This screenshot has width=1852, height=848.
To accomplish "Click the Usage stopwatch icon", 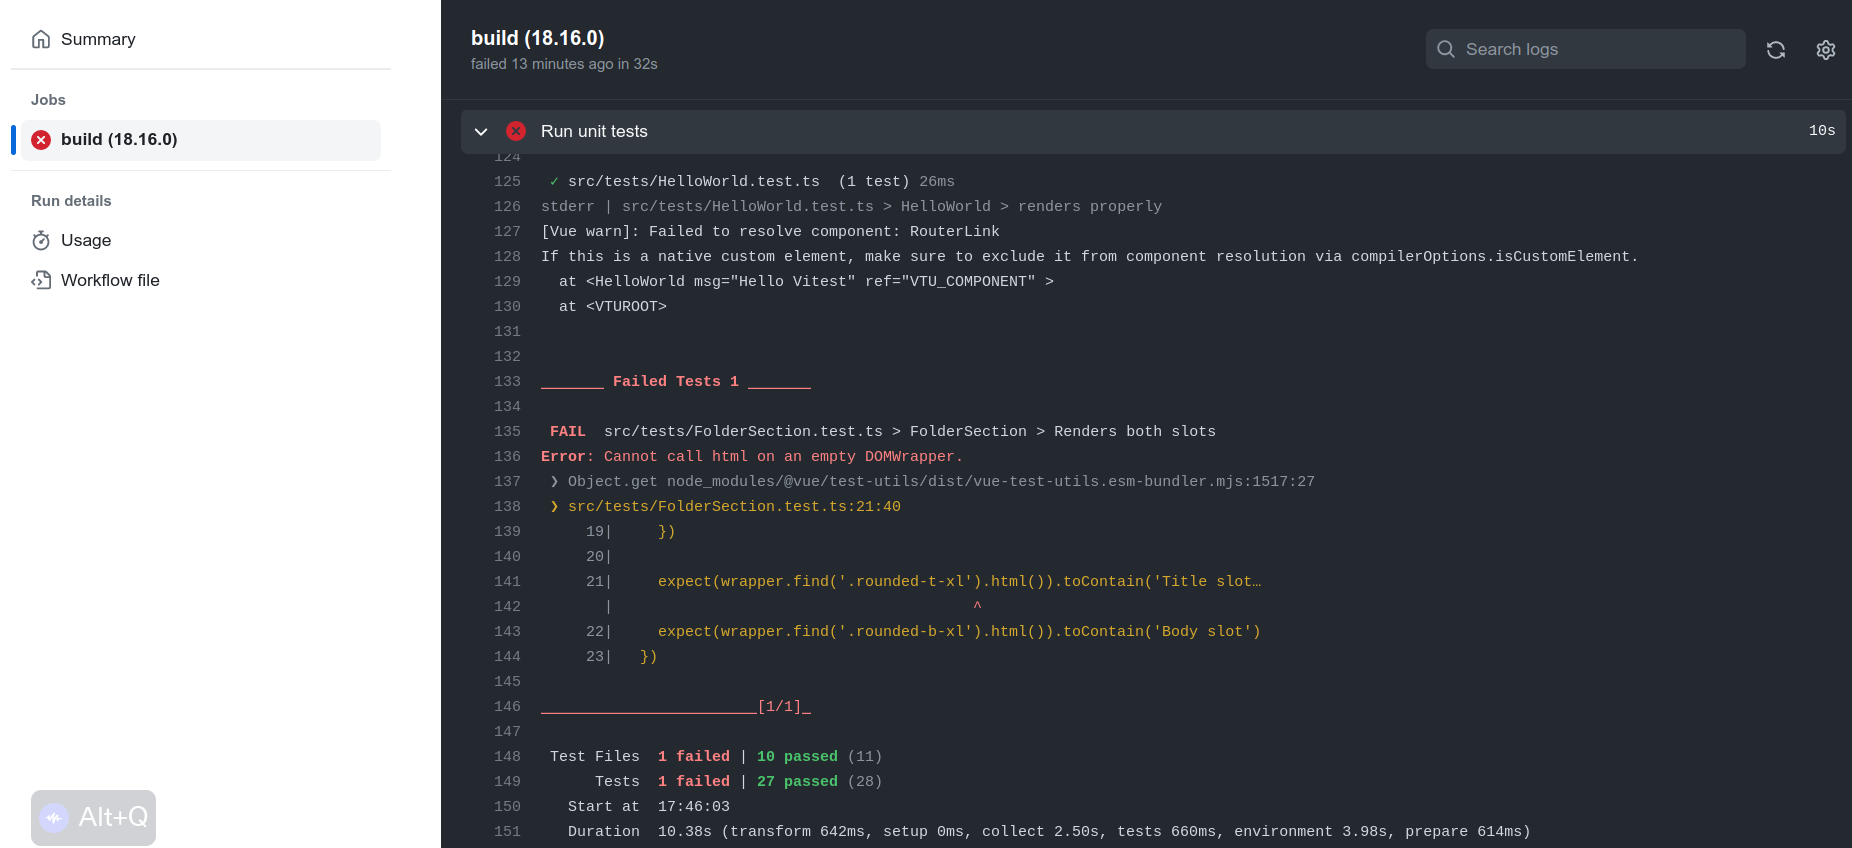I will (x=41, y=240).
